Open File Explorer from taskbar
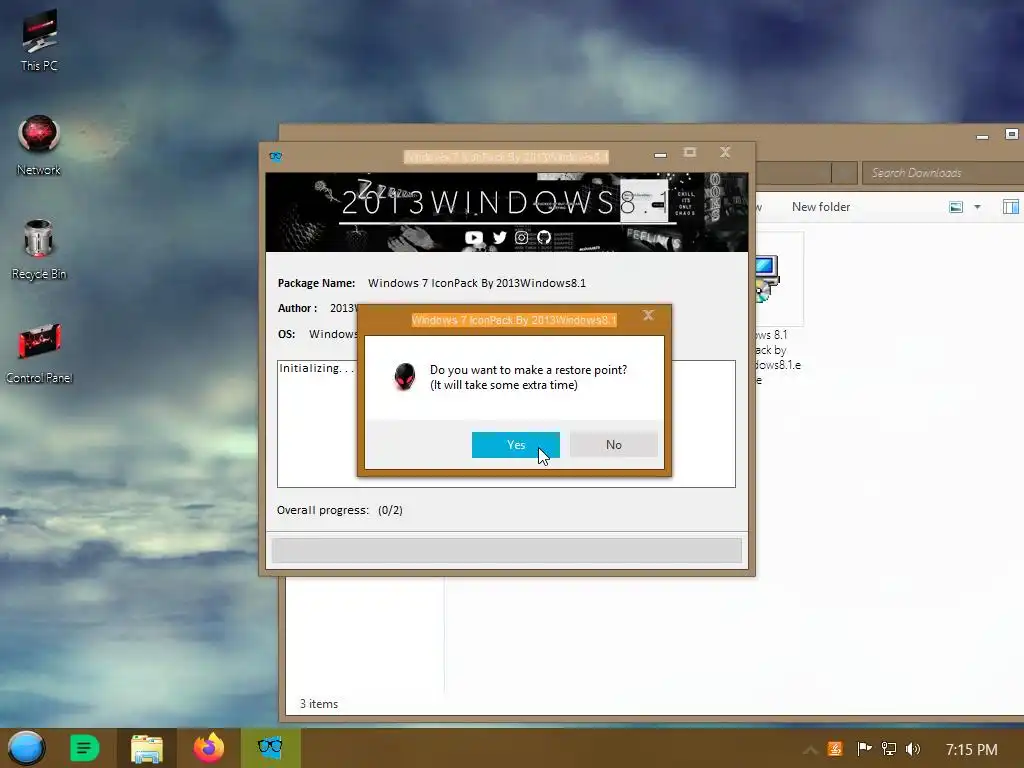This screenshot has width=1024, height=768. point(147,748)
